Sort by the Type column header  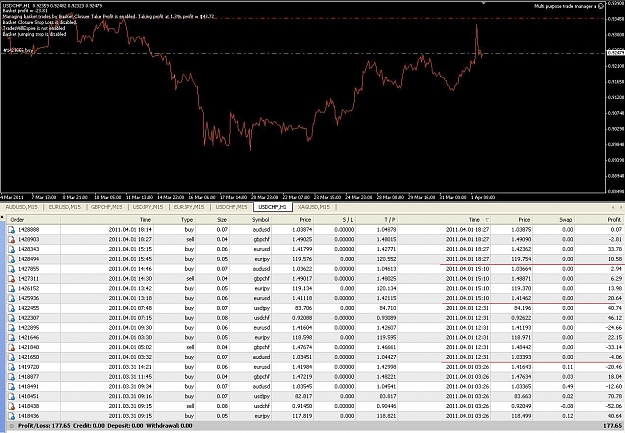point(175,220)
